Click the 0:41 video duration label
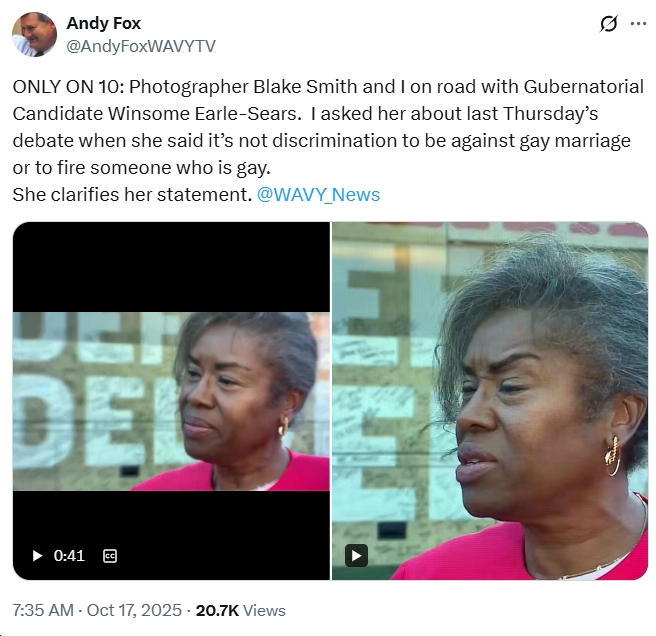Image resolution: width=656 pixels, height=636 pixels. tap(69, 556)
